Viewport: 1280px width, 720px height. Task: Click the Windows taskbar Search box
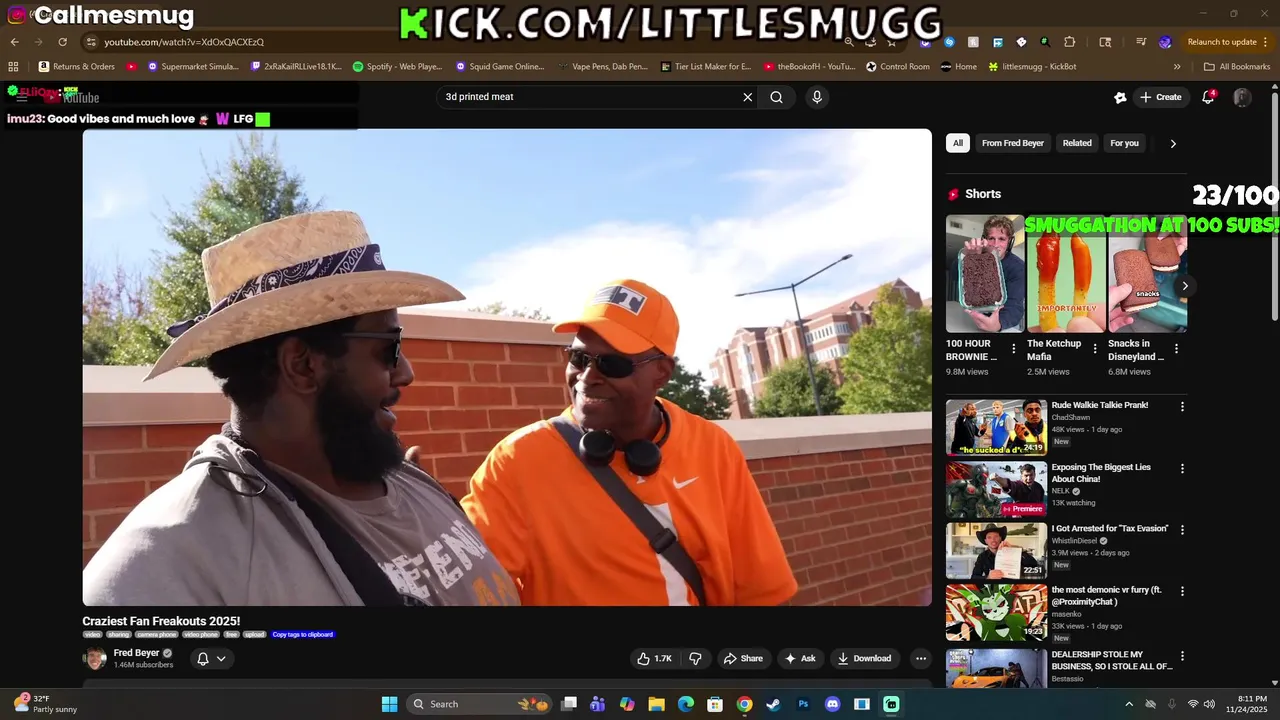click(x=479, y=704)
